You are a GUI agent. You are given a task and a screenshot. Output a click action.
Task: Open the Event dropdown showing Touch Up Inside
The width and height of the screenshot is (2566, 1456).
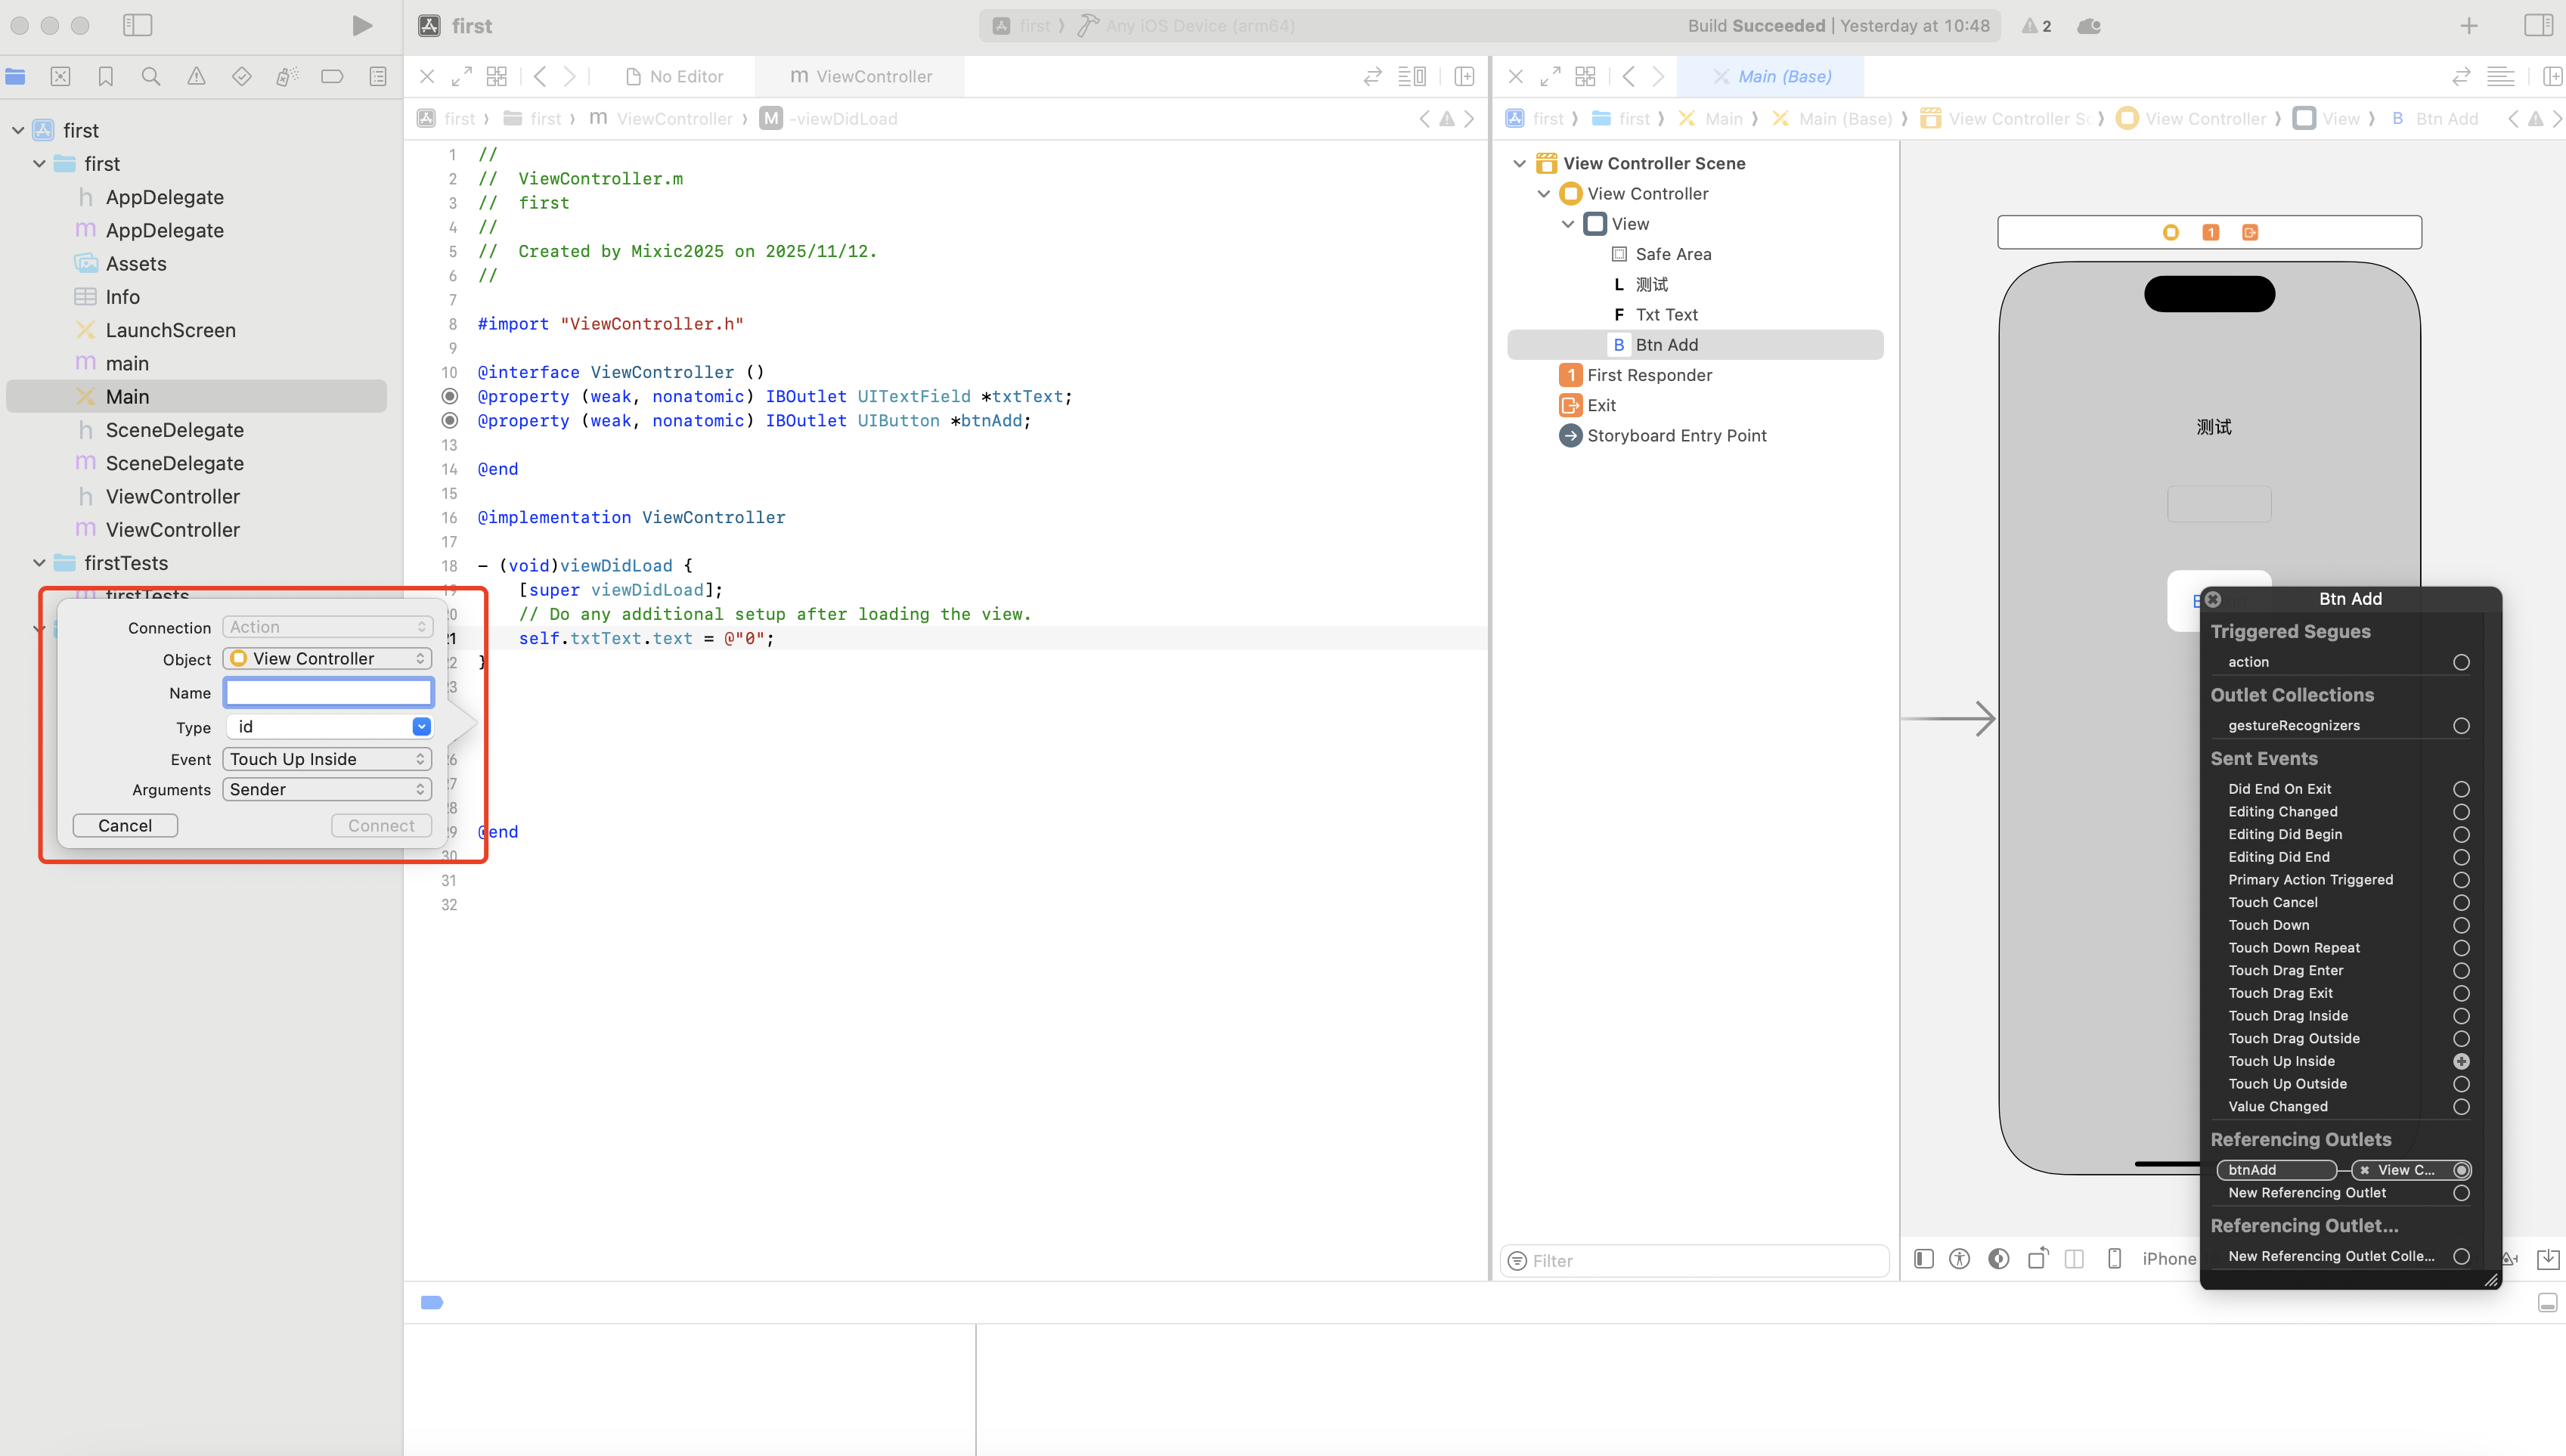point(327,759)
